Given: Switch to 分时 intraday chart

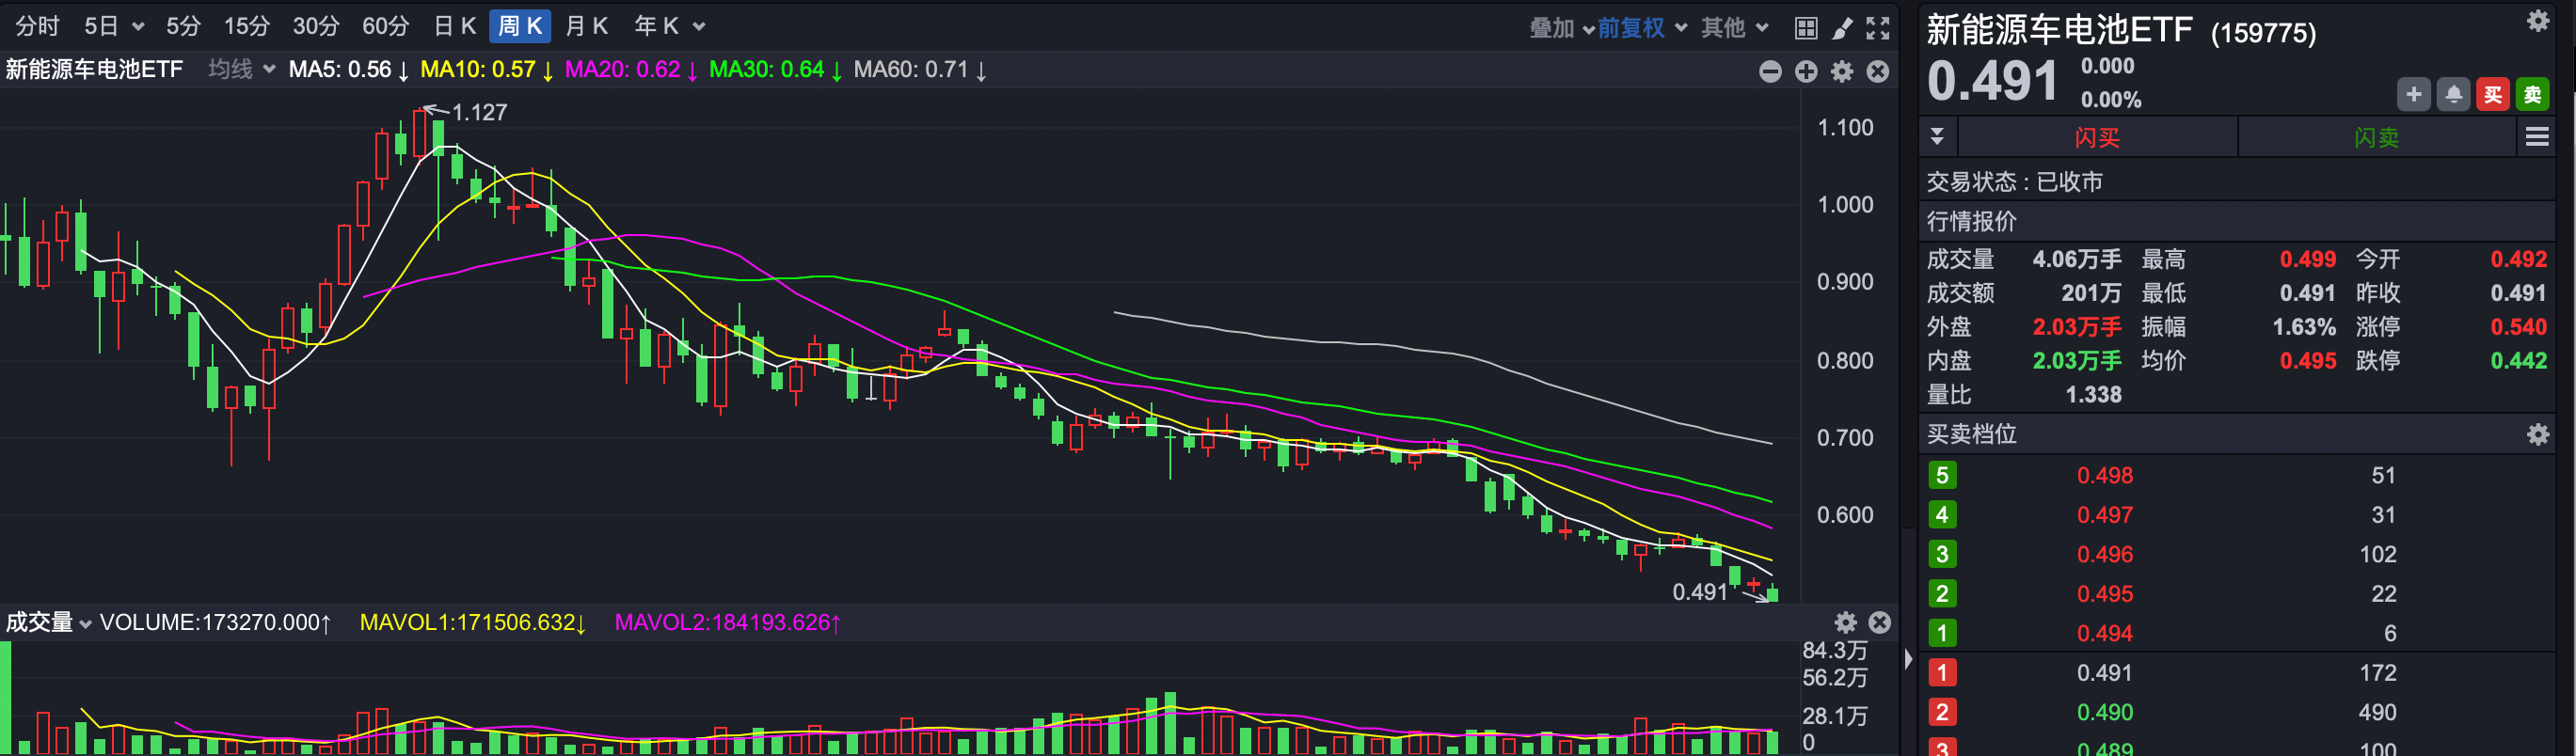Looking at the screenshot, I should [x=37, y=26].
